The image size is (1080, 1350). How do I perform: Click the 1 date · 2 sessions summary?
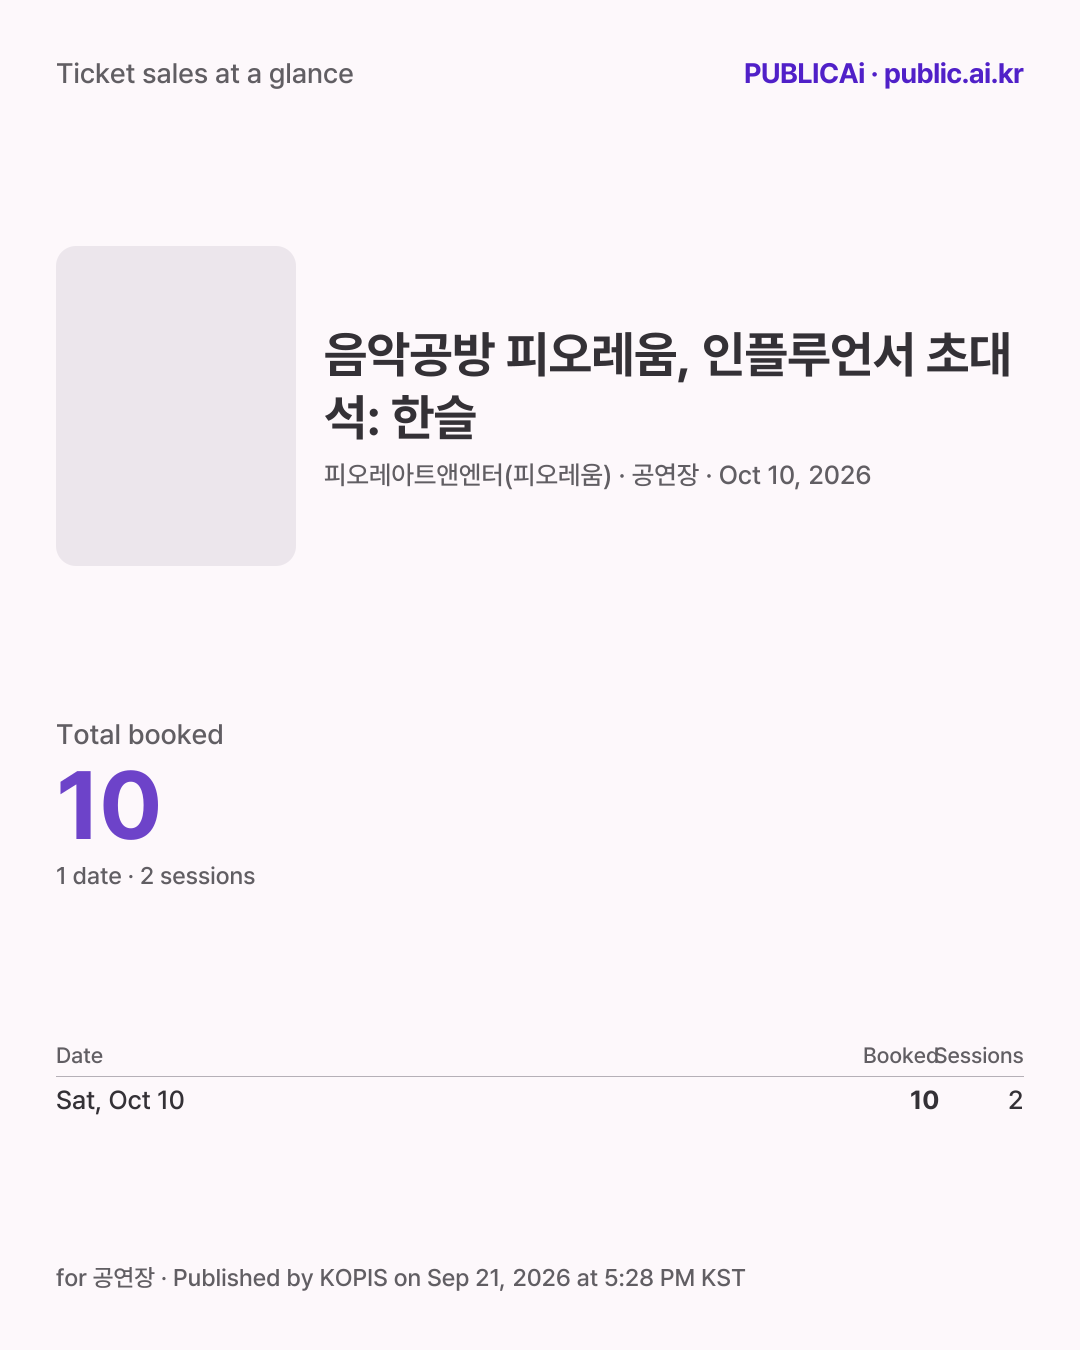click(156, 876)
